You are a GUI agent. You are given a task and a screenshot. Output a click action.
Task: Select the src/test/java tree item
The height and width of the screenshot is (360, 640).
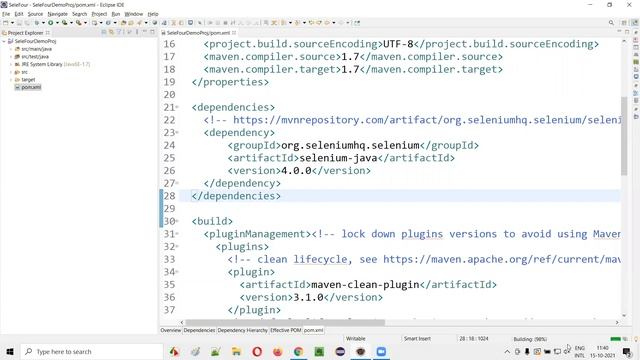click(35, 57)
